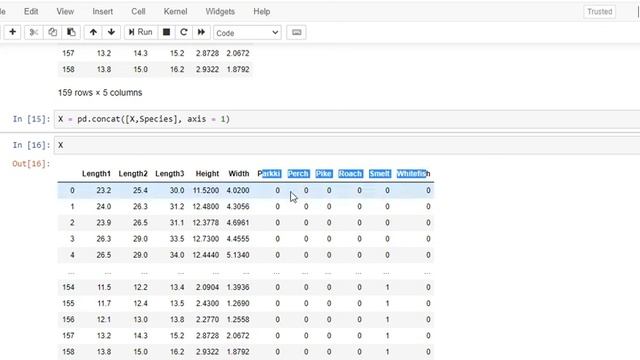
Task: Click the Width value 4.4555
Action: [x=238, y=239]
